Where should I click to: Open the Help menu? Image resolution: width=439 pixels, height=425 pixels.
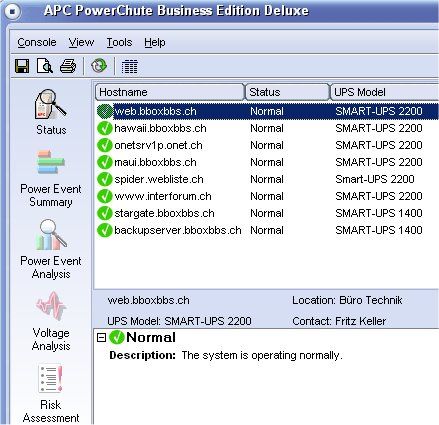click(155, 42)
